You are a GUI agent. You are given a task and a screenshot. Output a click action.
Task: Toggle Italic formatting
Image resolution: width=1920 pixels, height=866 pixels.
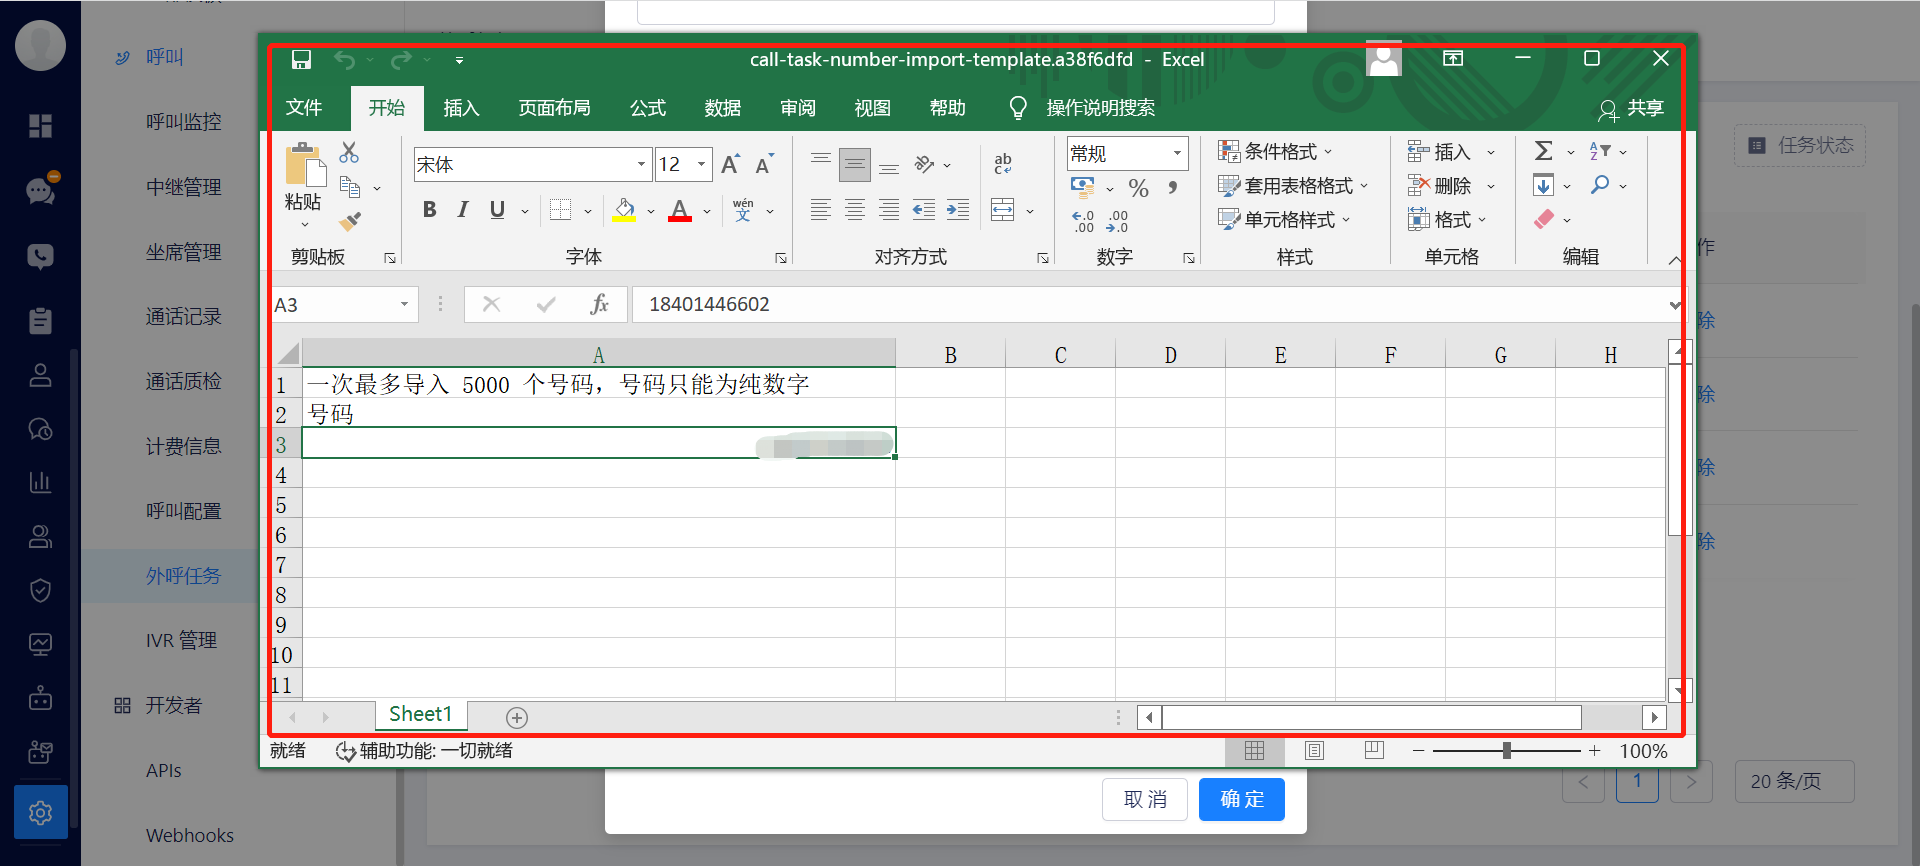coord(462,210)
